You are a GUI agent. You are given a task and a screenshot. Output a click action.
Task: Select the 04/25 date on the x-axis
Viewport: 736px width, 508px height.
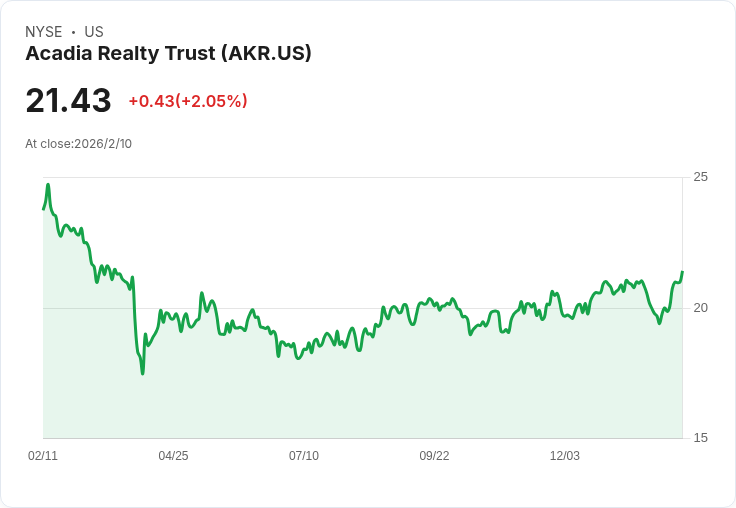pyautogui.click(x=173, y=456)
